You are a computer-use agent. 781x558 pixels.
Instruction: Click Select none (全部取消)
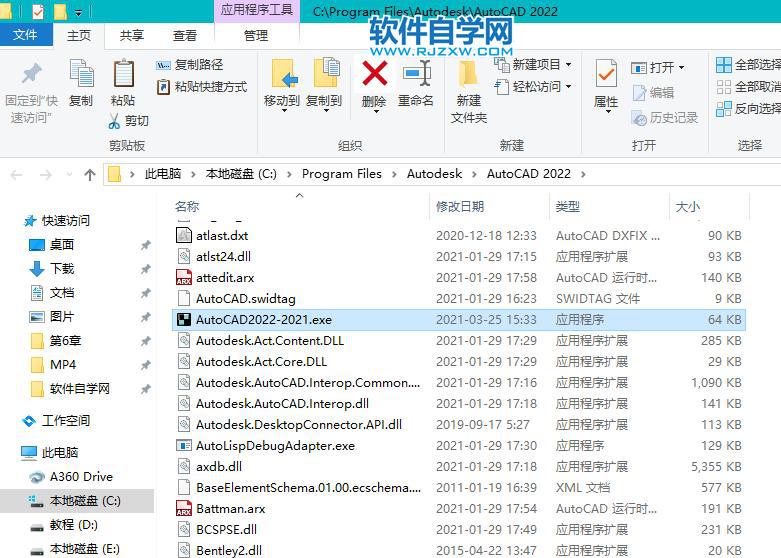coord(748,87)
